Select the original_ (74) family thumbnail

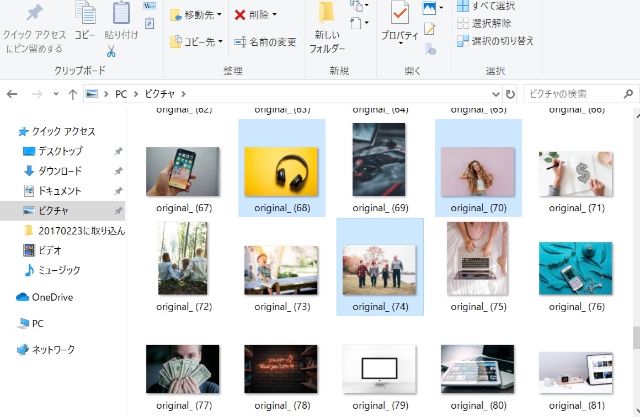tap(380, 270)
